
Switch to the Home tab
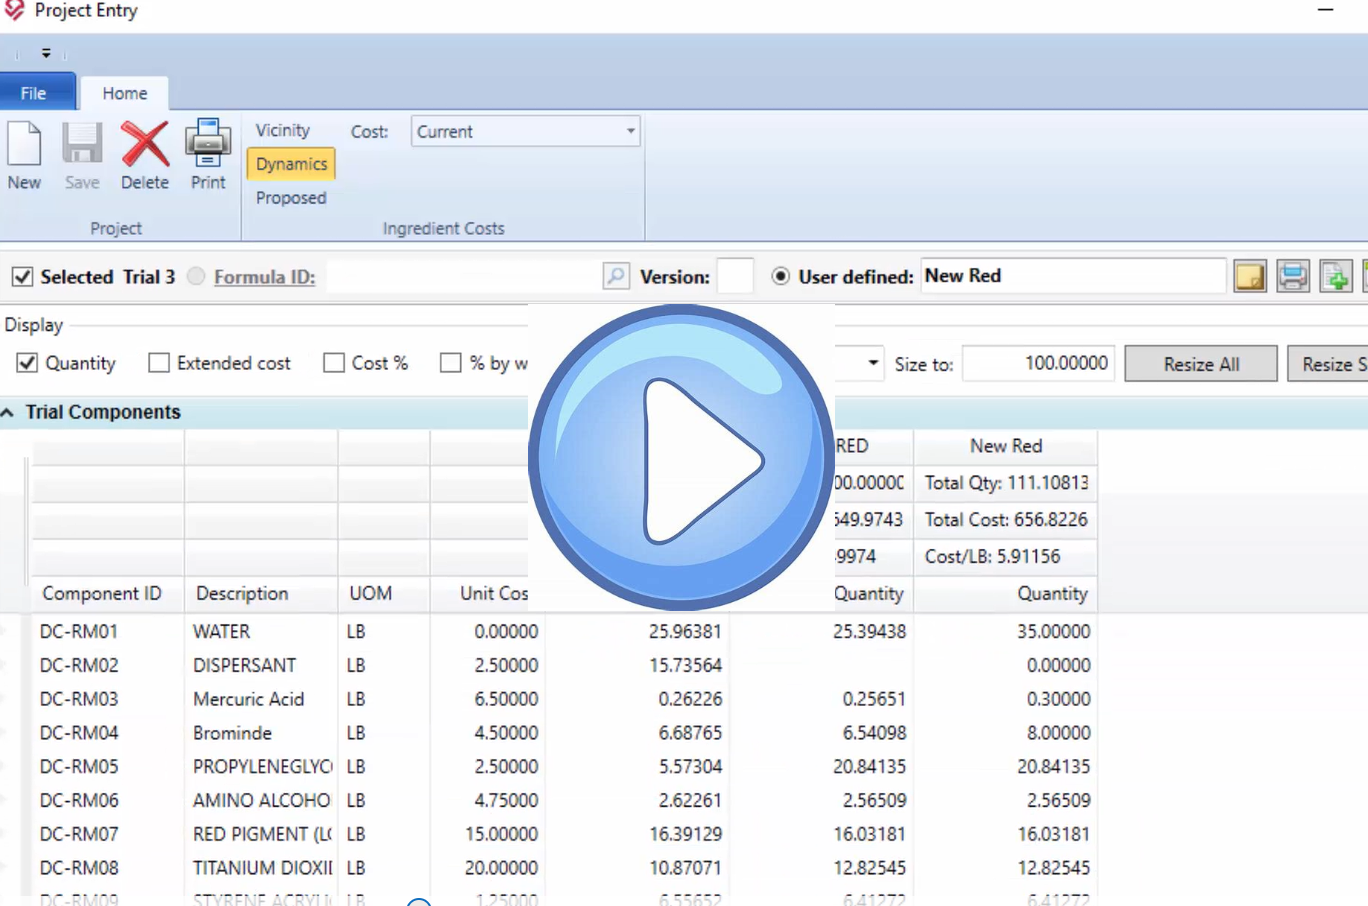pos(125,93)
